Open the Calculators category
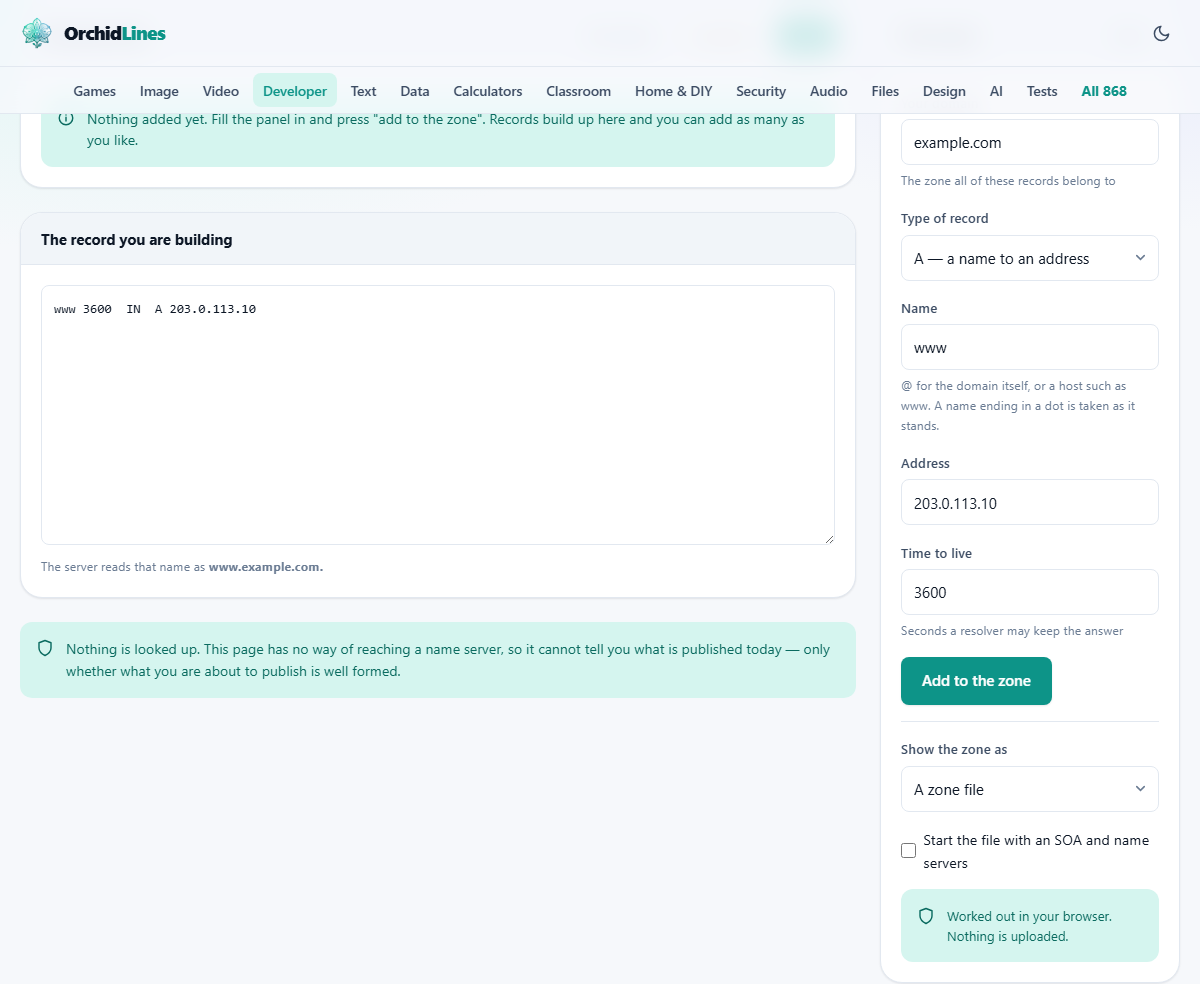Screen dimensions: 1200x984 click(488, 91)
